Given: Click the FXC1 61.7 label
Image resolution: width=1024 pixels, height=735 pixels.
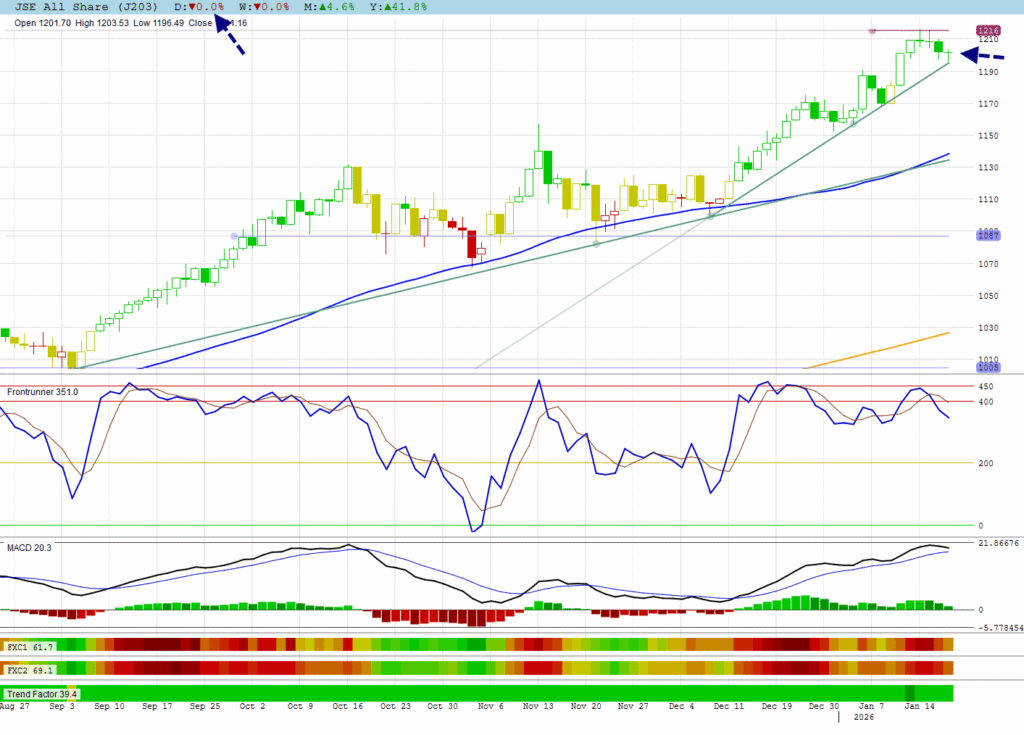Looking at the screenshot, I should pos(30,647).
